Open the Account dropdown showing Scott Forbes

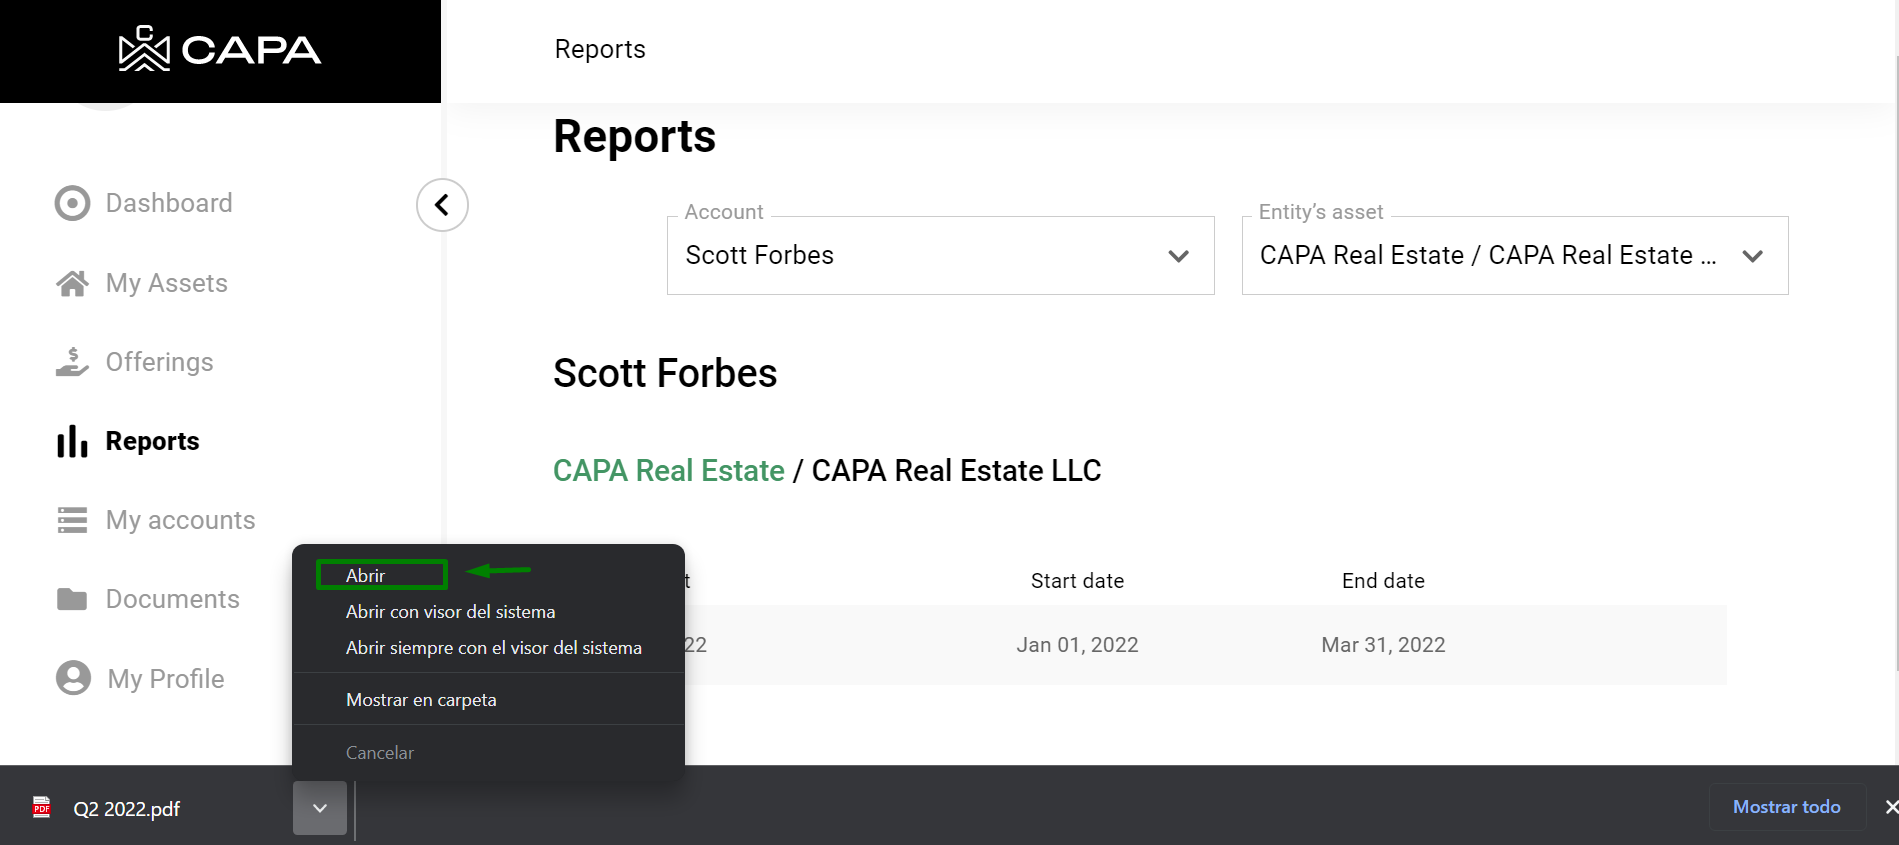(x=941, y=255)
